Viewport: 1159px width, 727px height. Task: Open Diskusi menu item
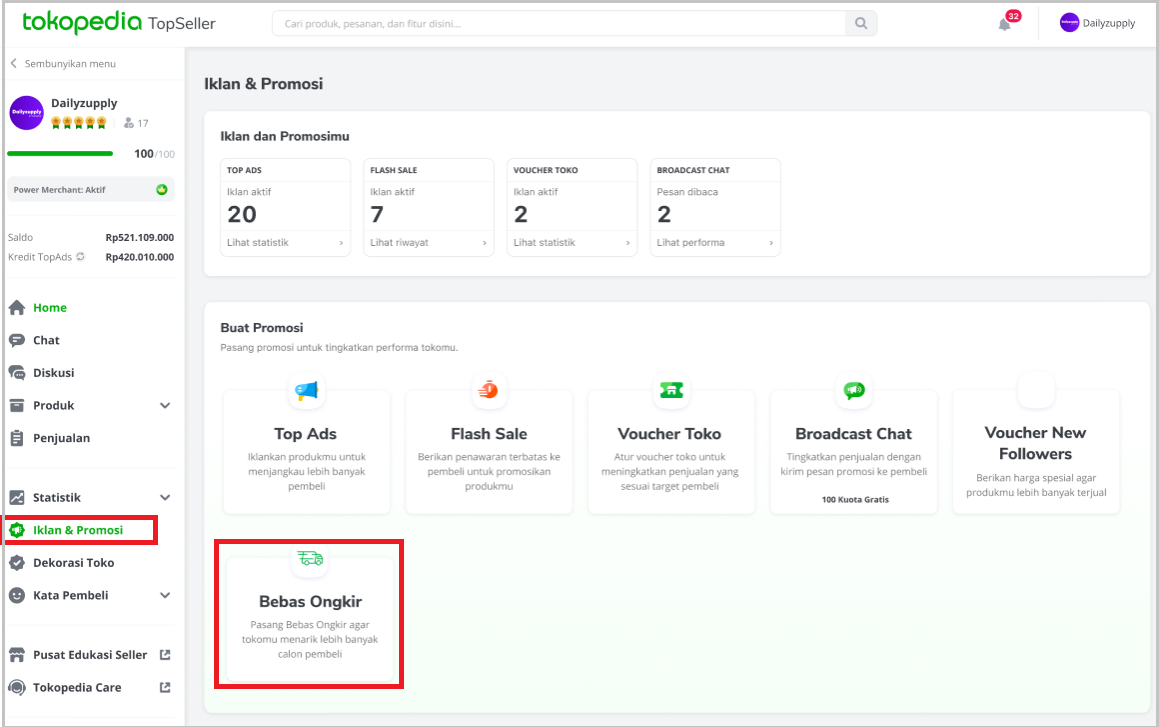coord(53,372)
